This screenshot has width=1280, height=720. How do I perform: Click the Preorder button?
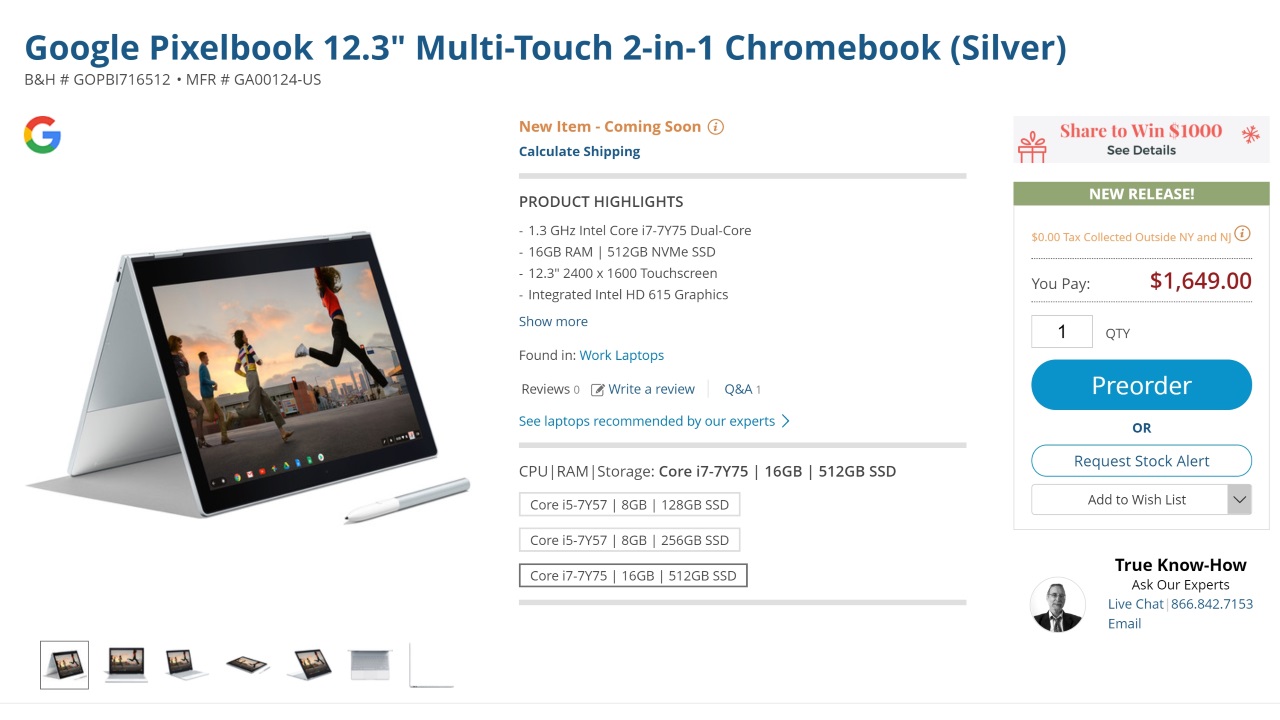pyautogui.click(x=1141, y=385)
